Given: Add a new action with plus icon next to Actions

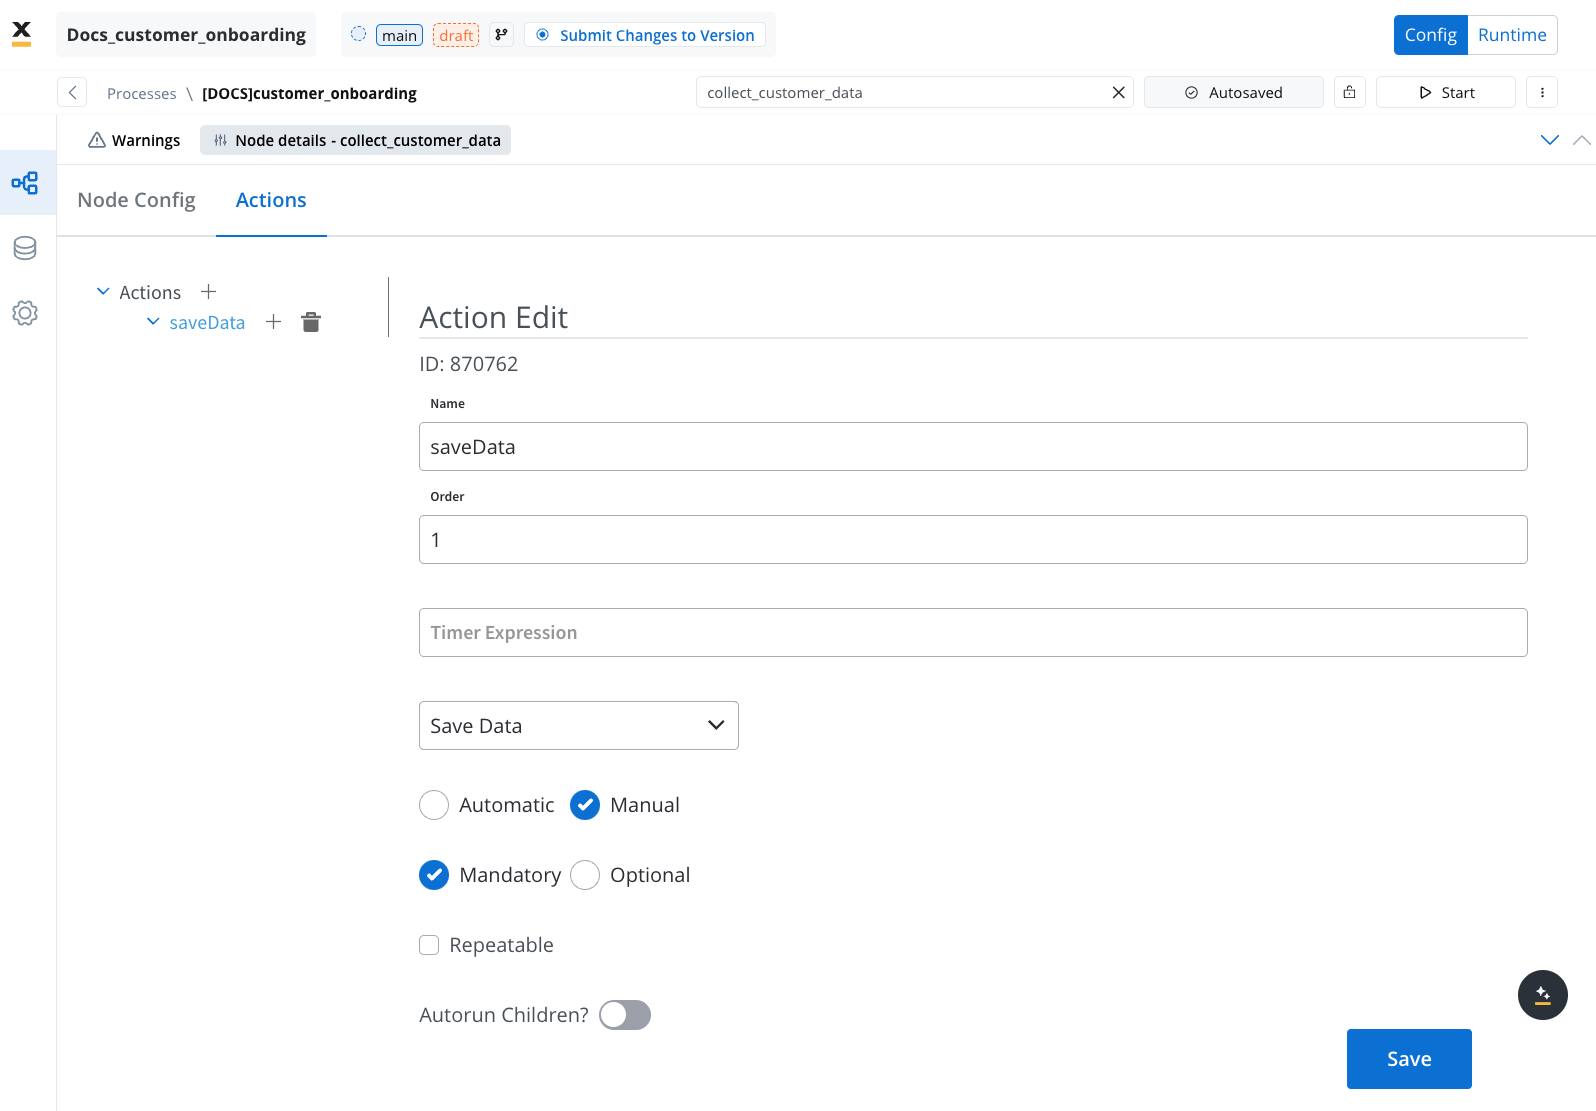Looking at the screenshot, I should tap(208, 292).
